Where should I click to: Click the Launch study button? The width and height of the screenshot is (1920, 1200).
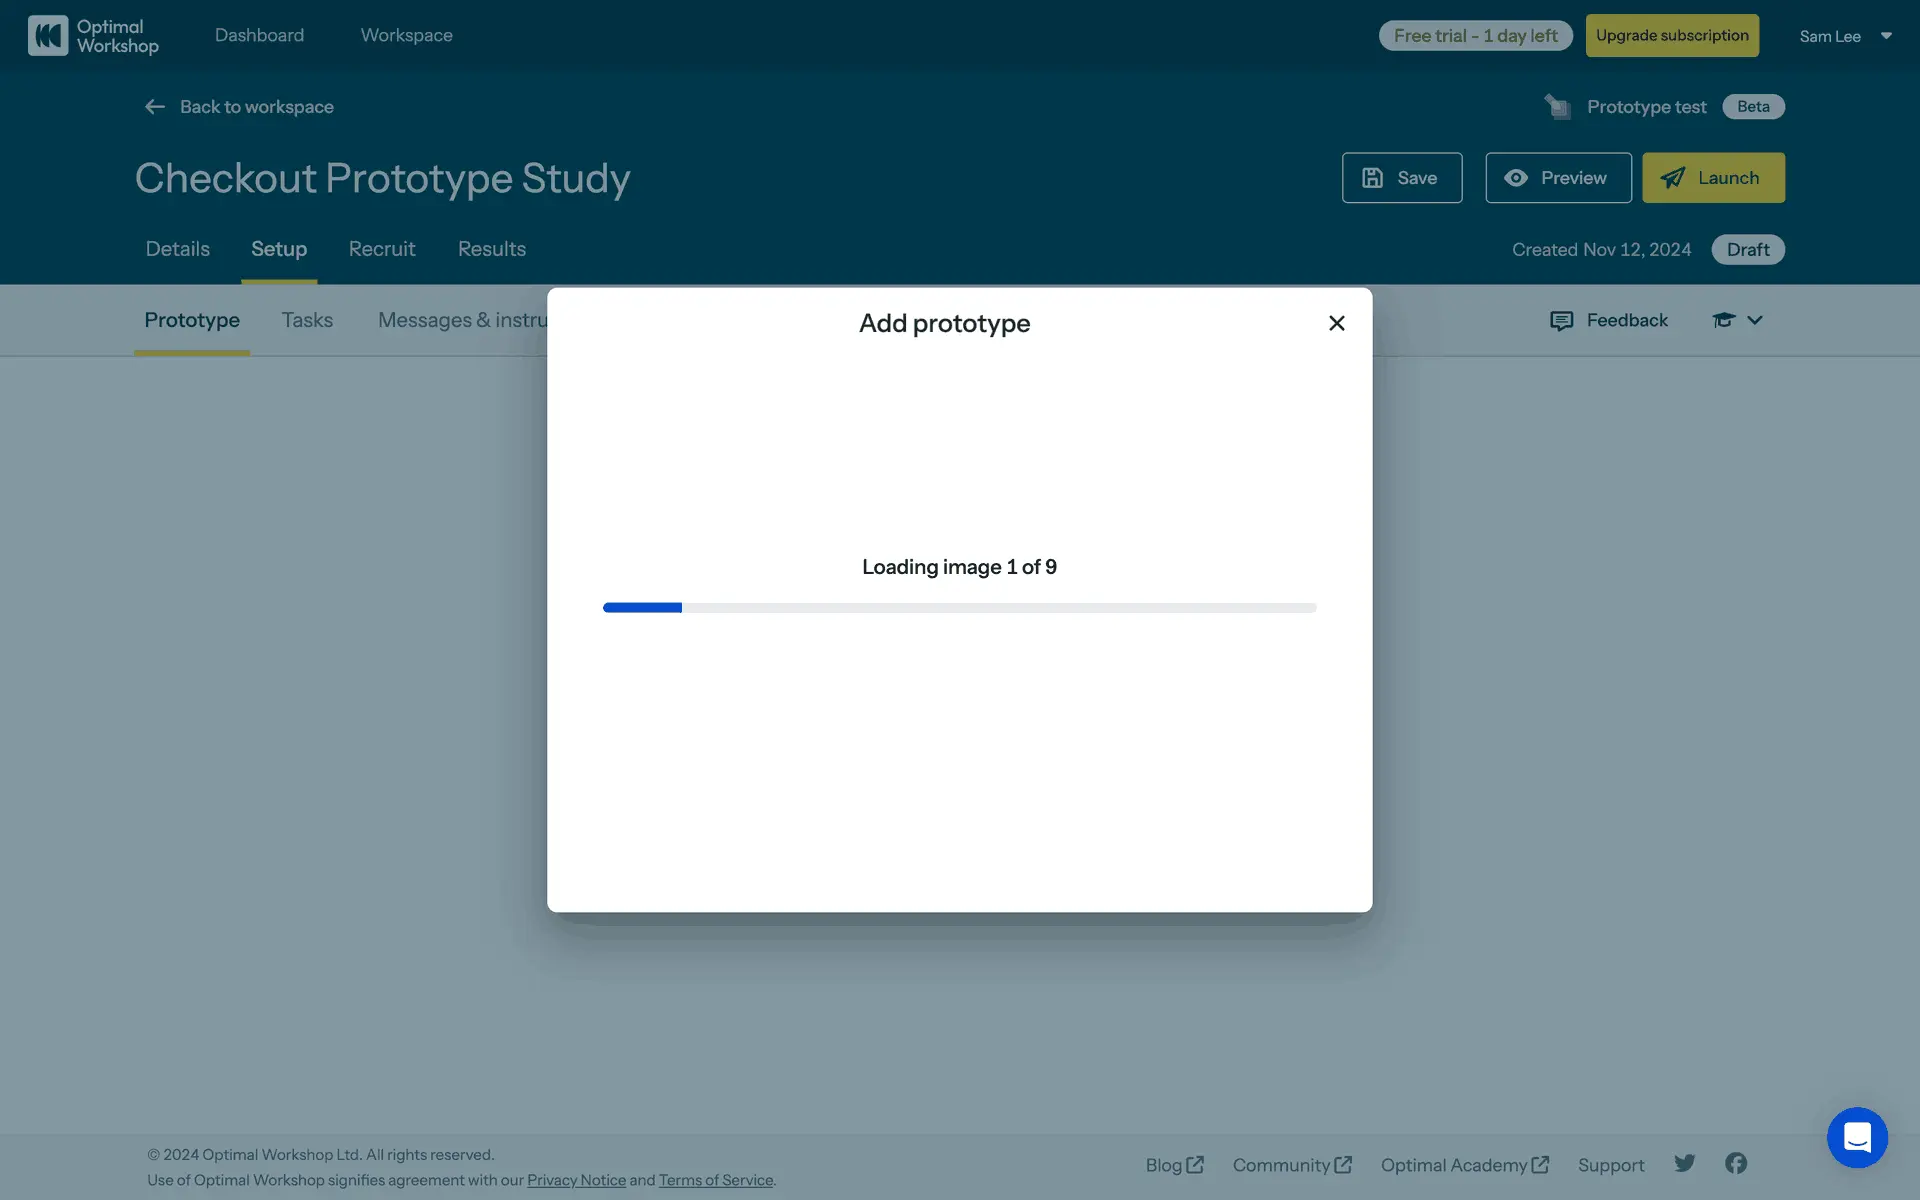1713,178
